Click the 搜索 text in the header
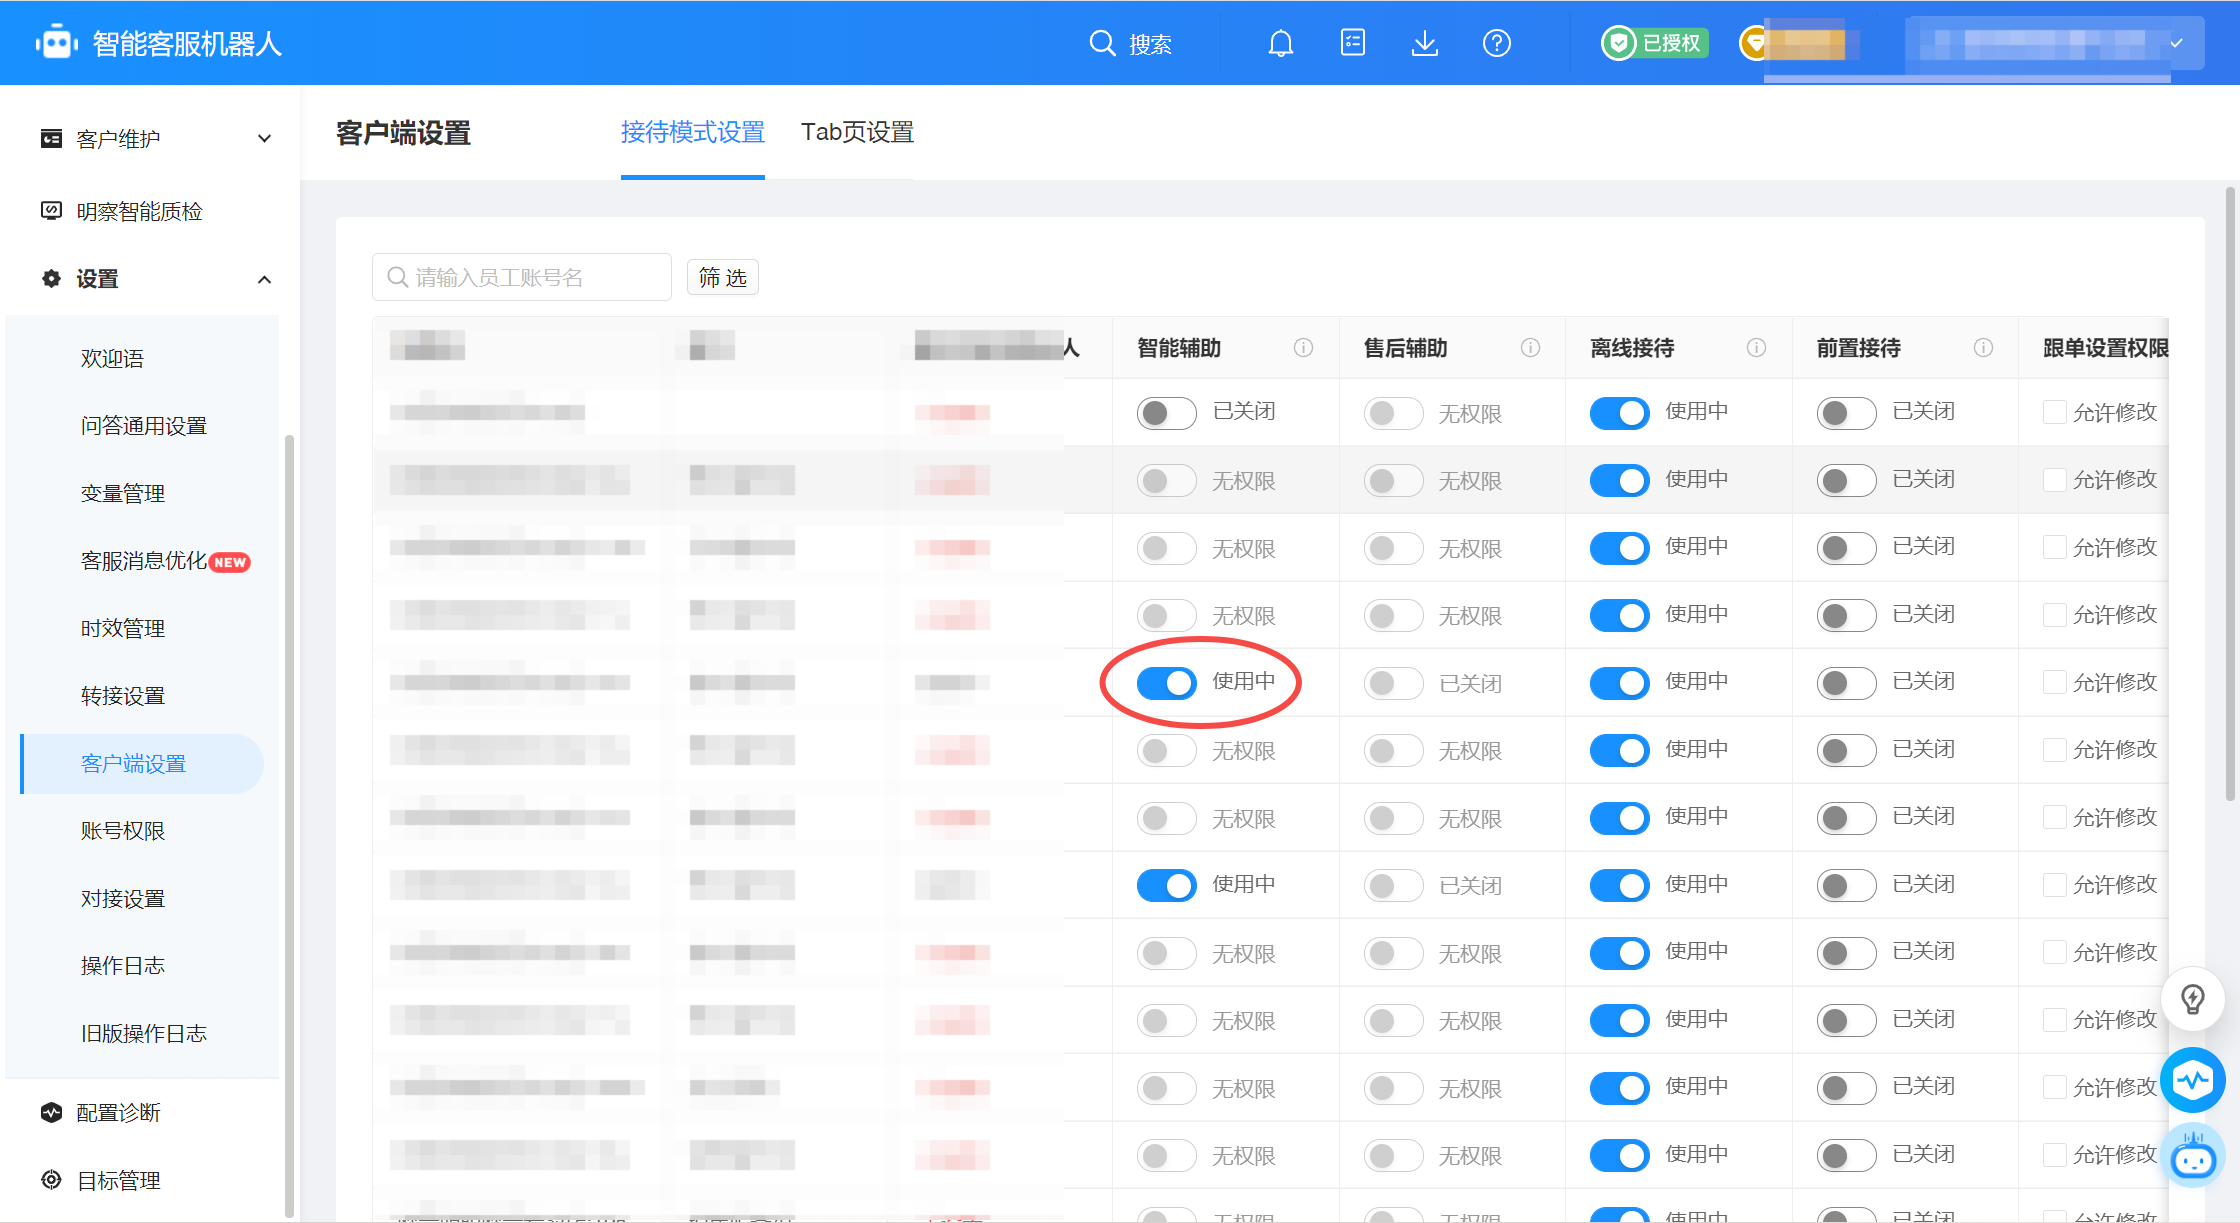2240x1223 pixels. (1150, 44)
